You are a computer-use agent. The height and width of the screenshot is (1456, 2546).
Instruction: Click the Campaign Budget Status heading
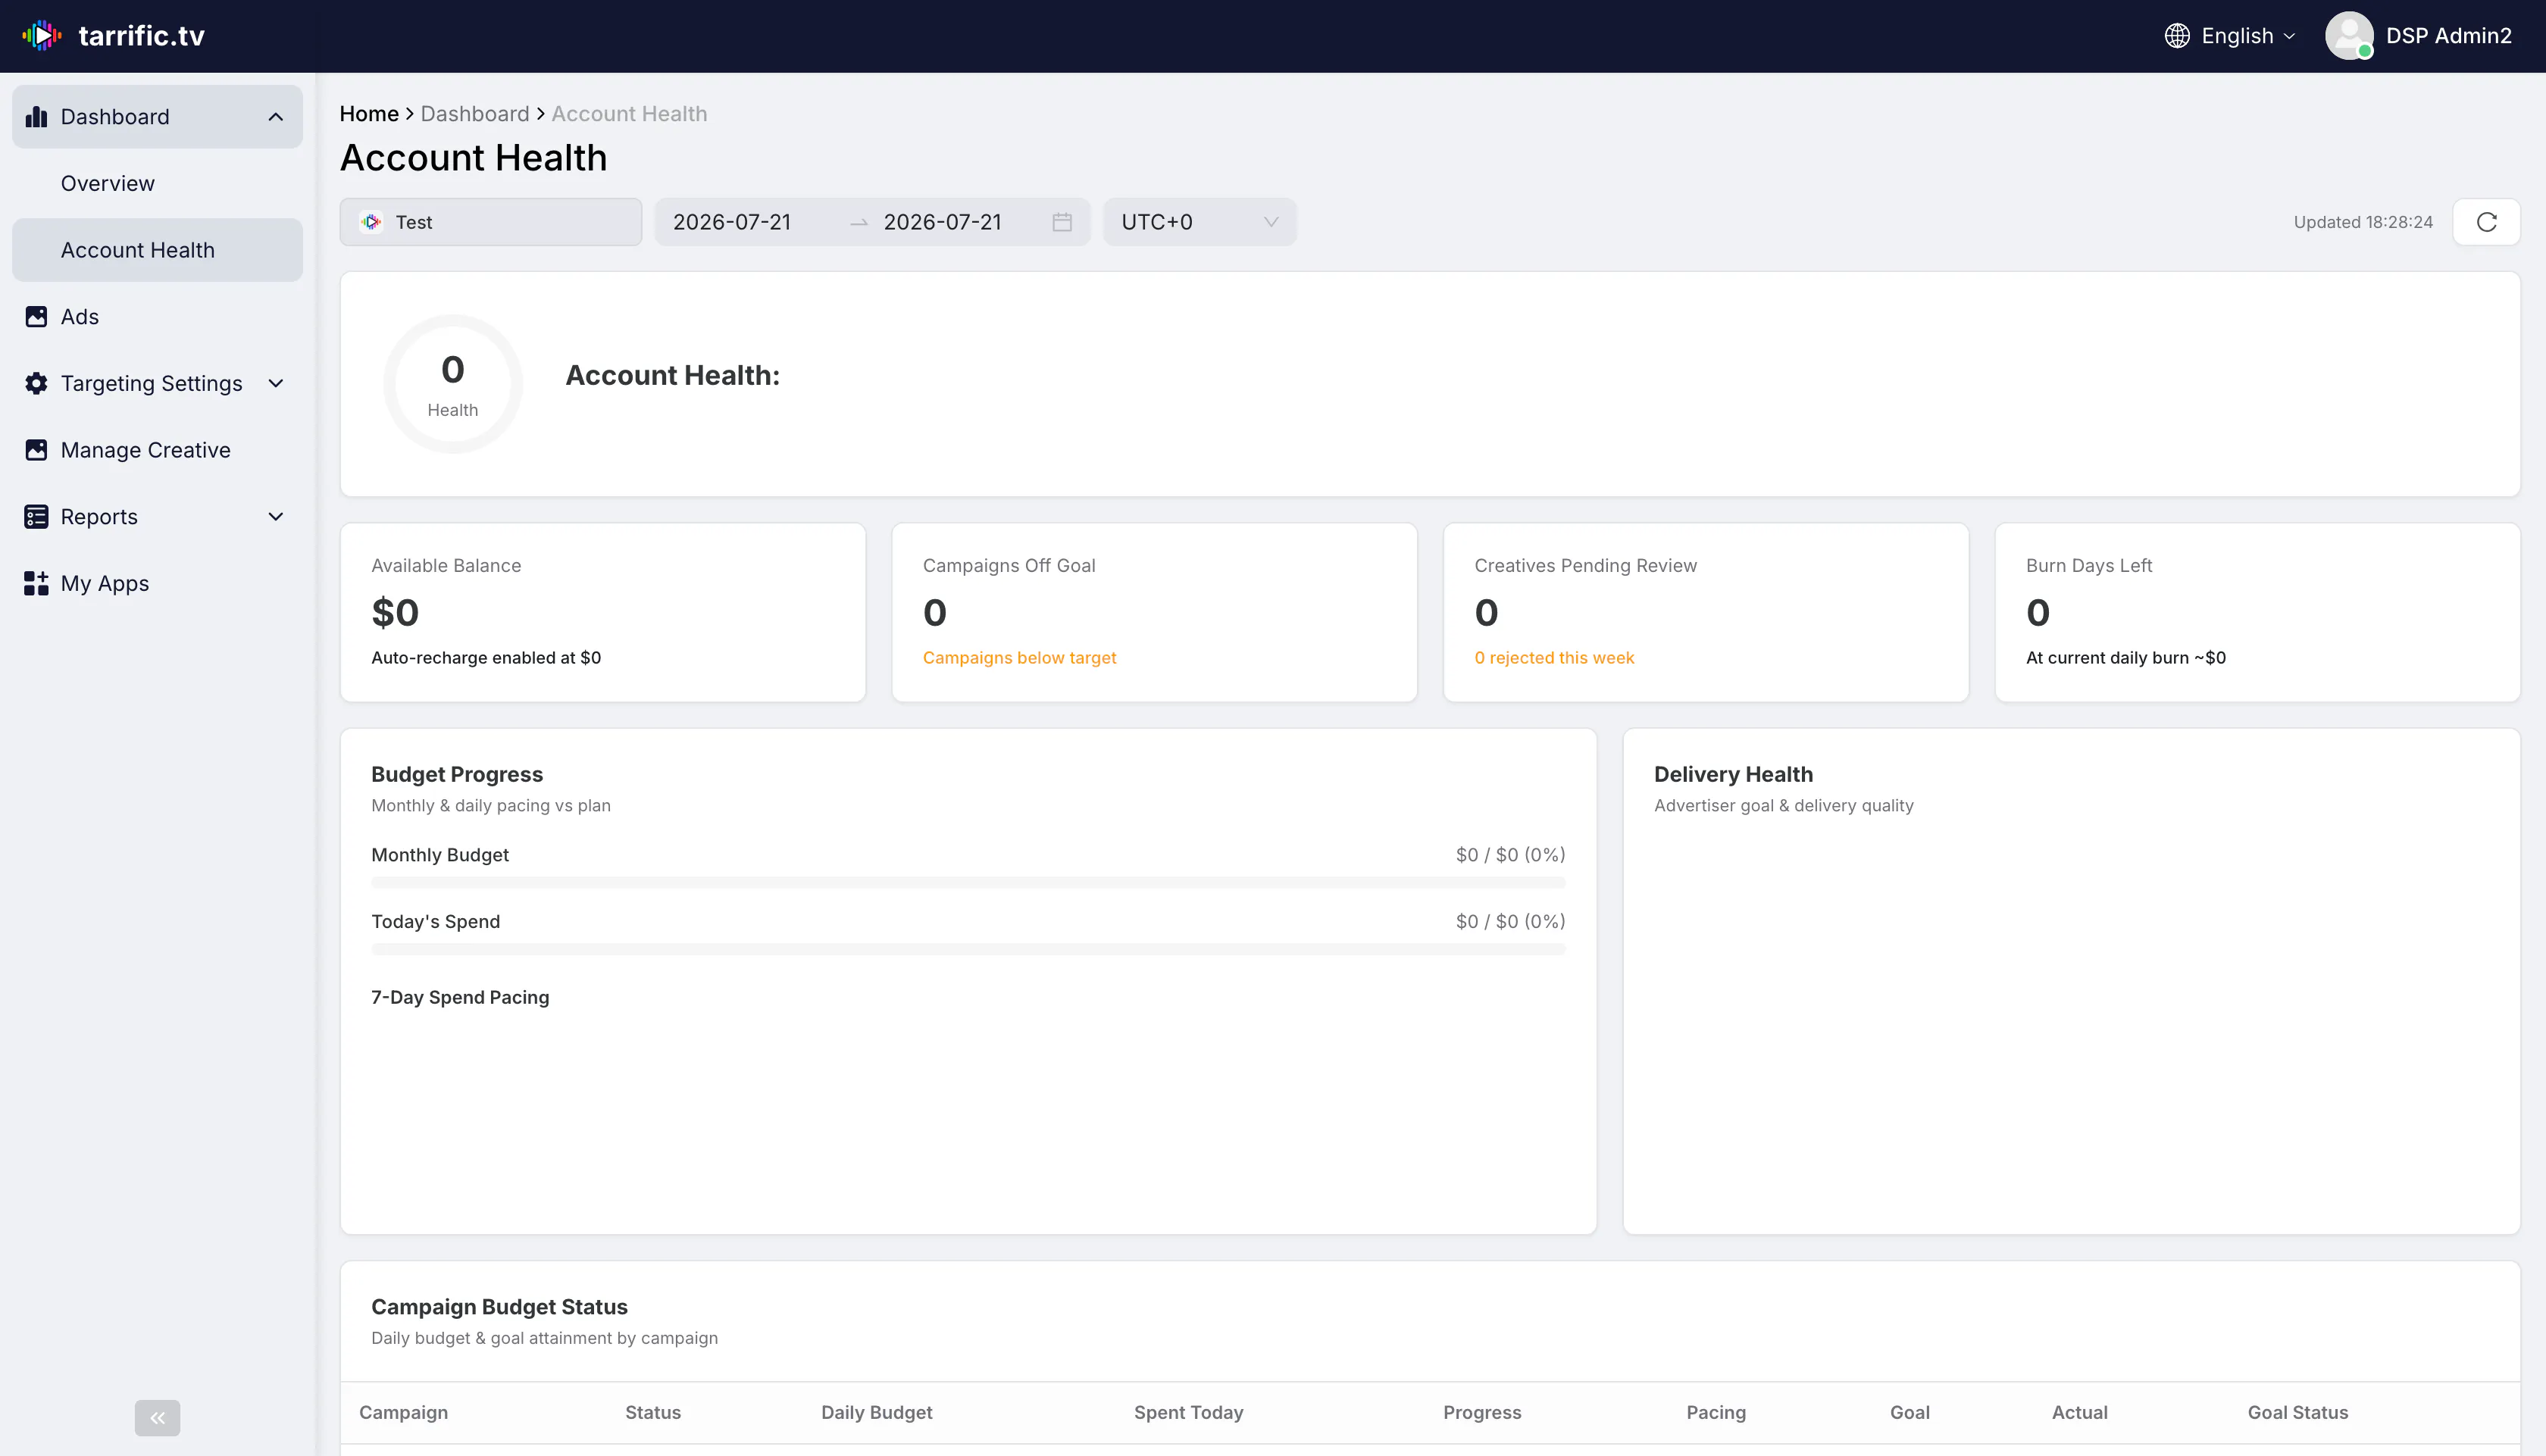tap(499, 1307)
